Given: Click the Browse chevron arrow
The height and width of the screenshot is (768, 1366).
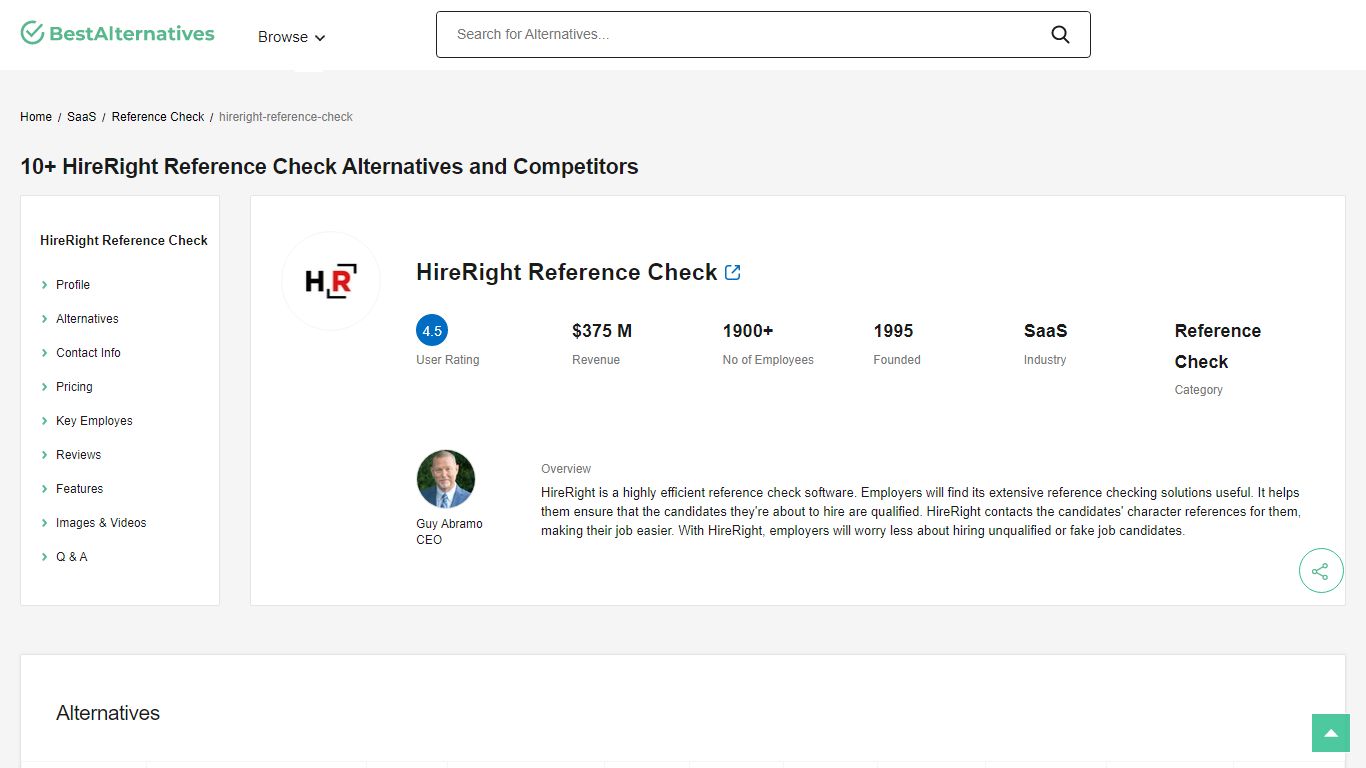Looking at the screenshot, I should click(320, 38).
